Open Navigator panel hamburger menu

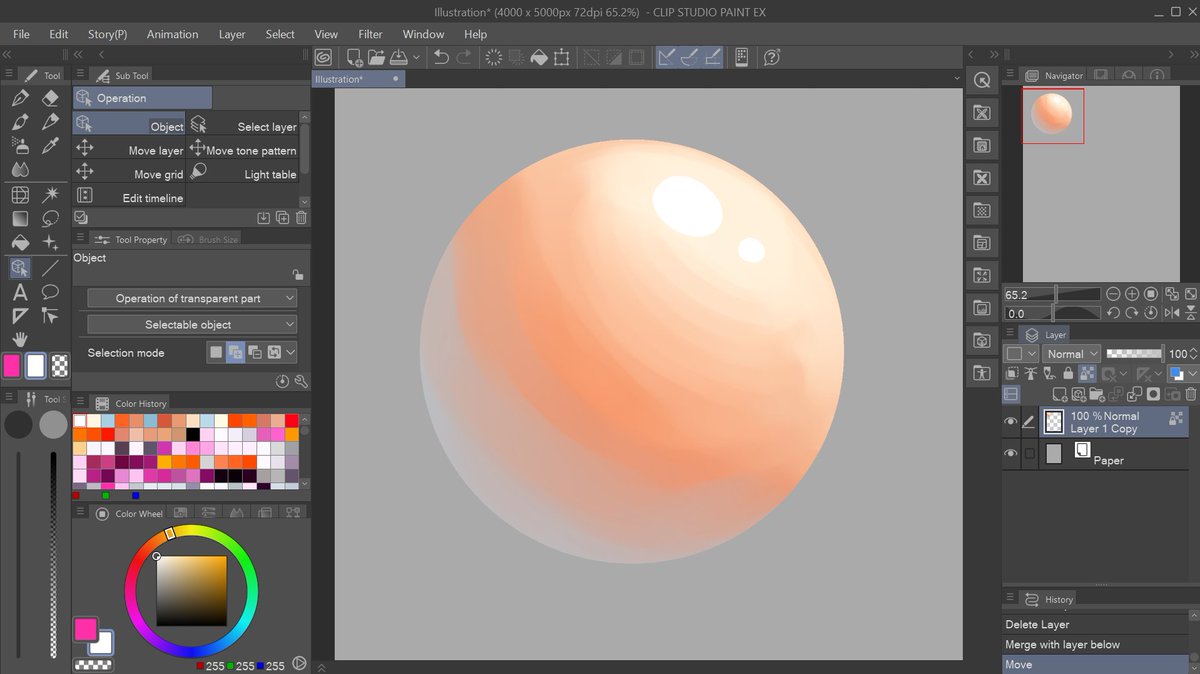1009,75
